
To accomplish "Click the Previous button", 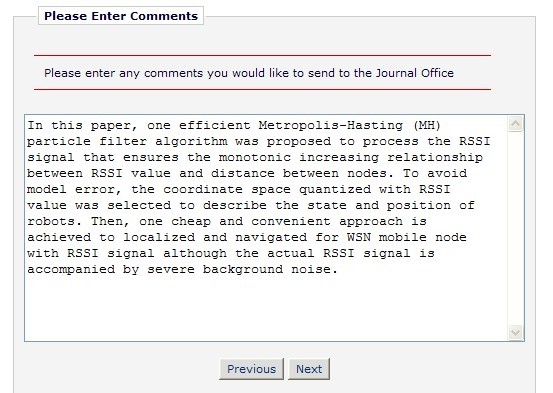I will [x=251, y=369].
